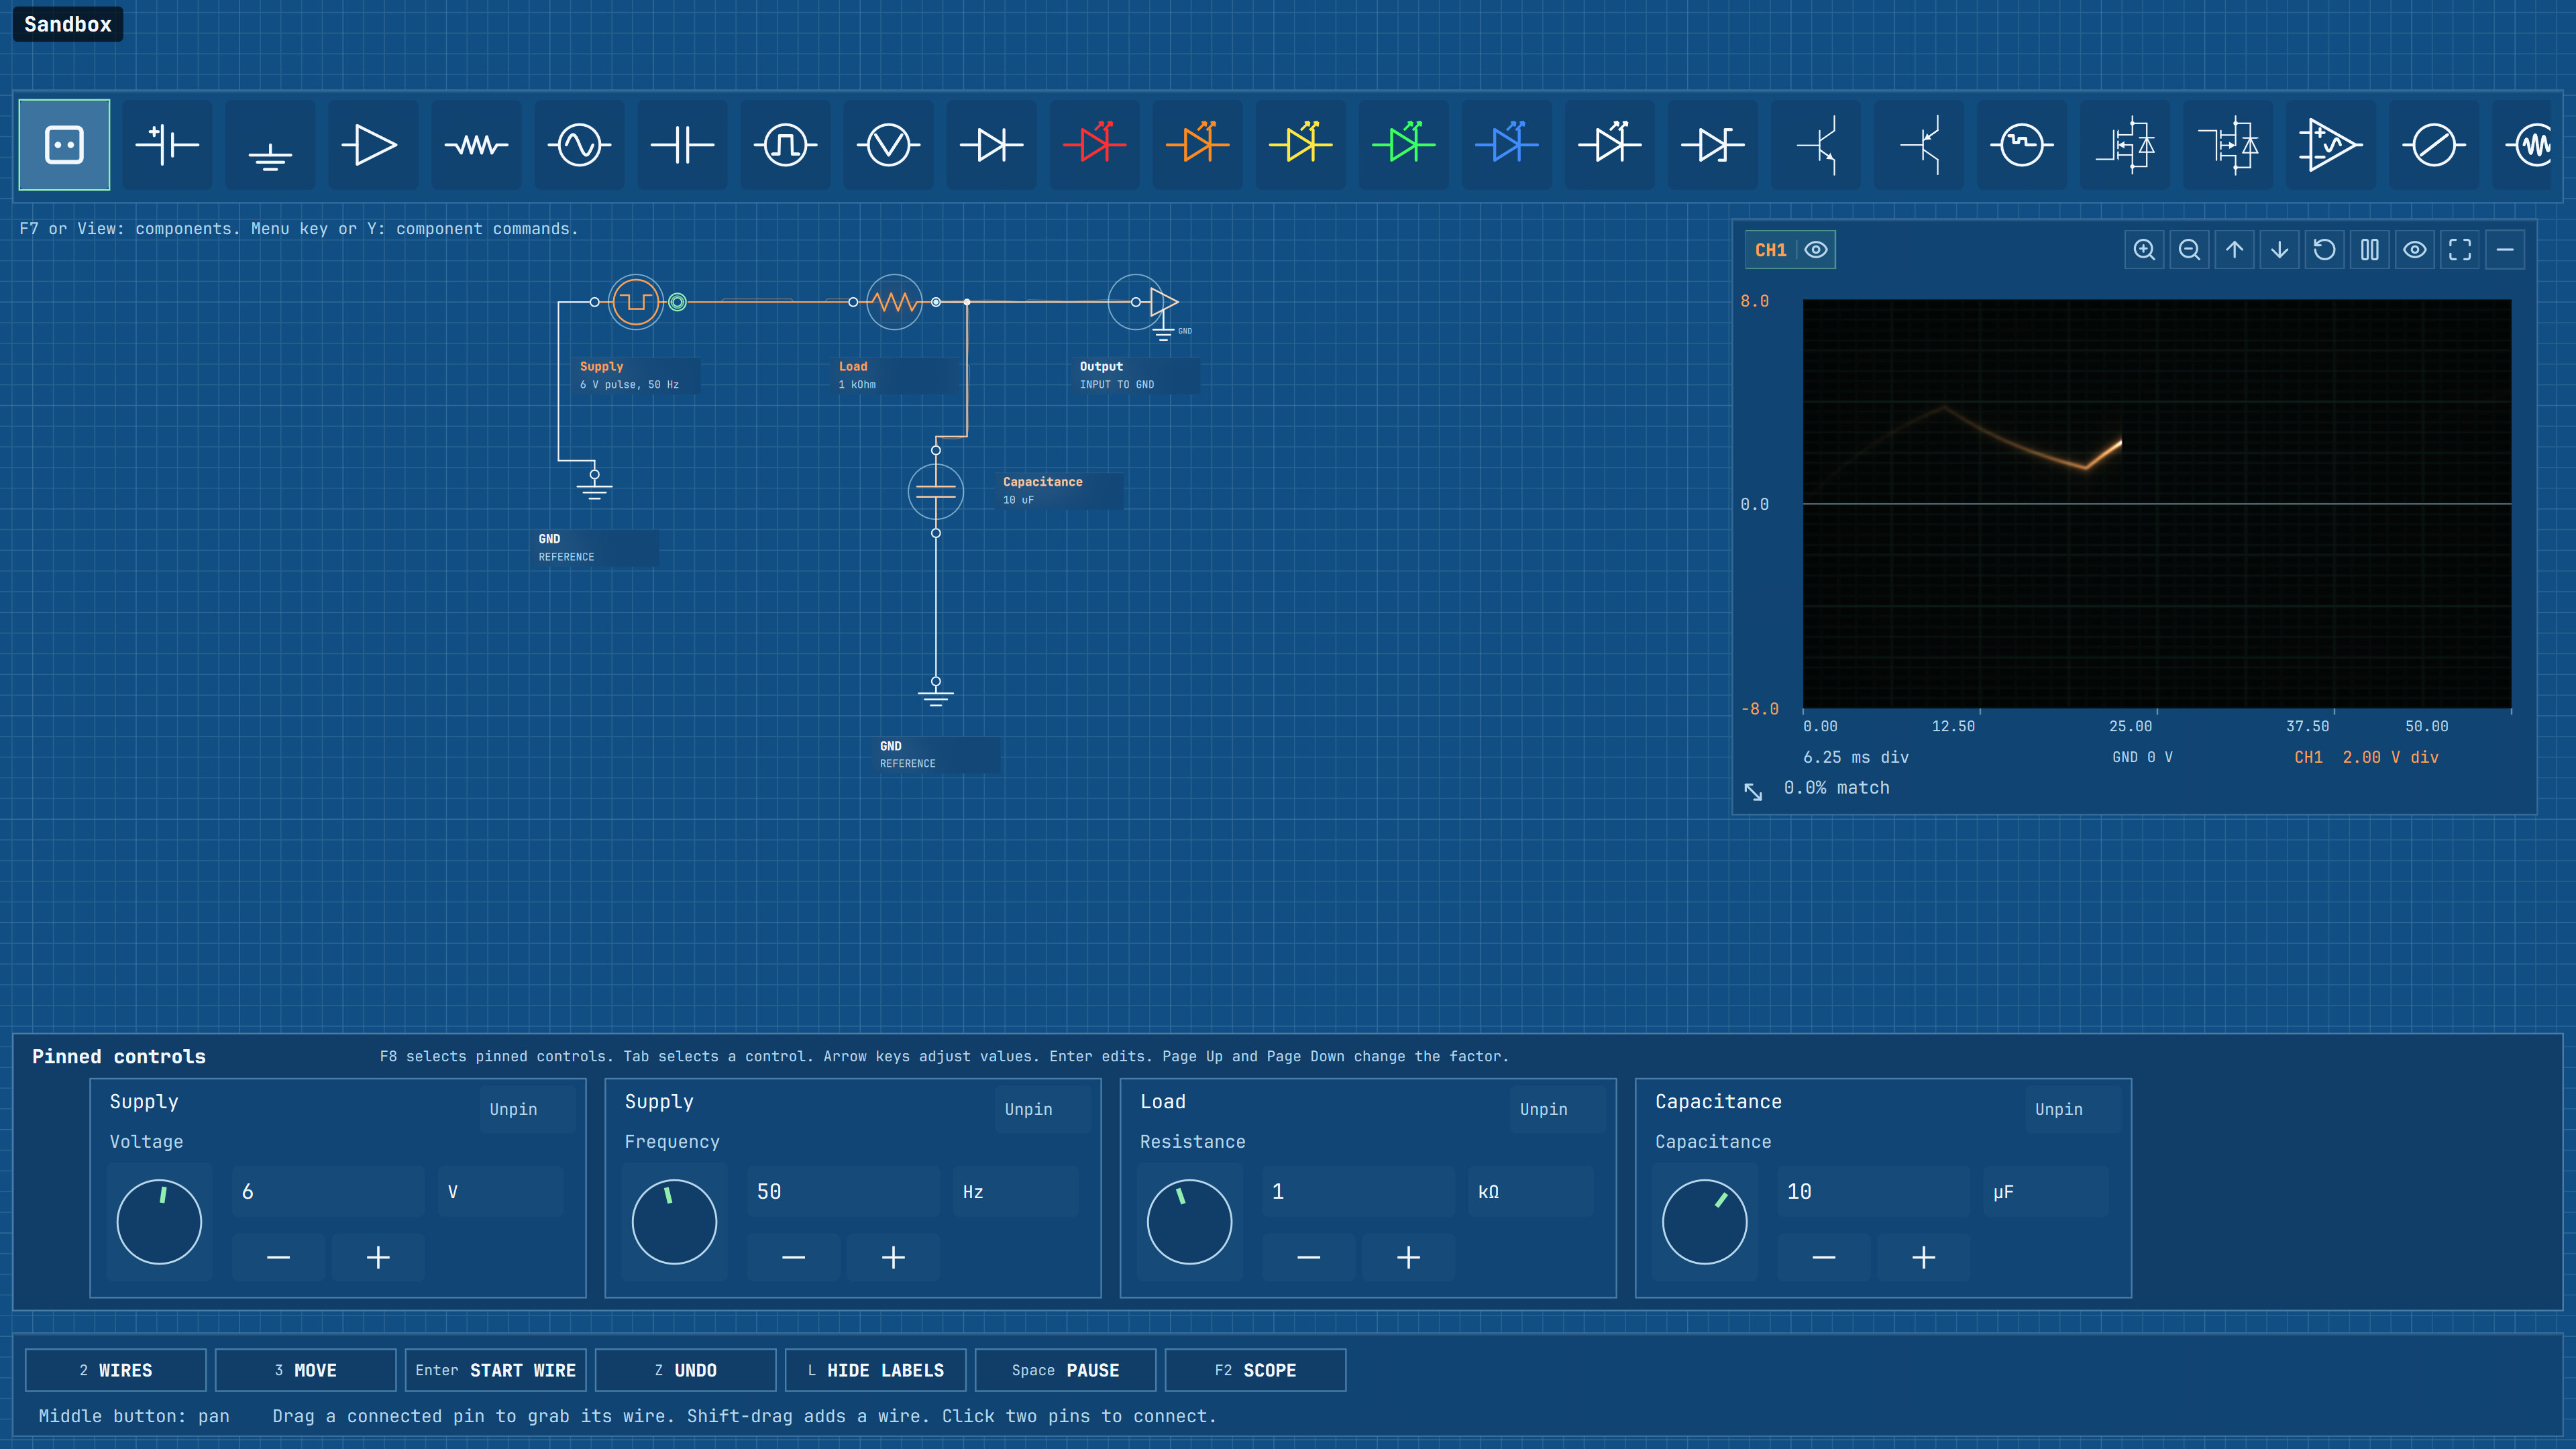This screenshot has height=1449, width=2576.
Task: Shift scope trace downward
Action: (2279, 250)
